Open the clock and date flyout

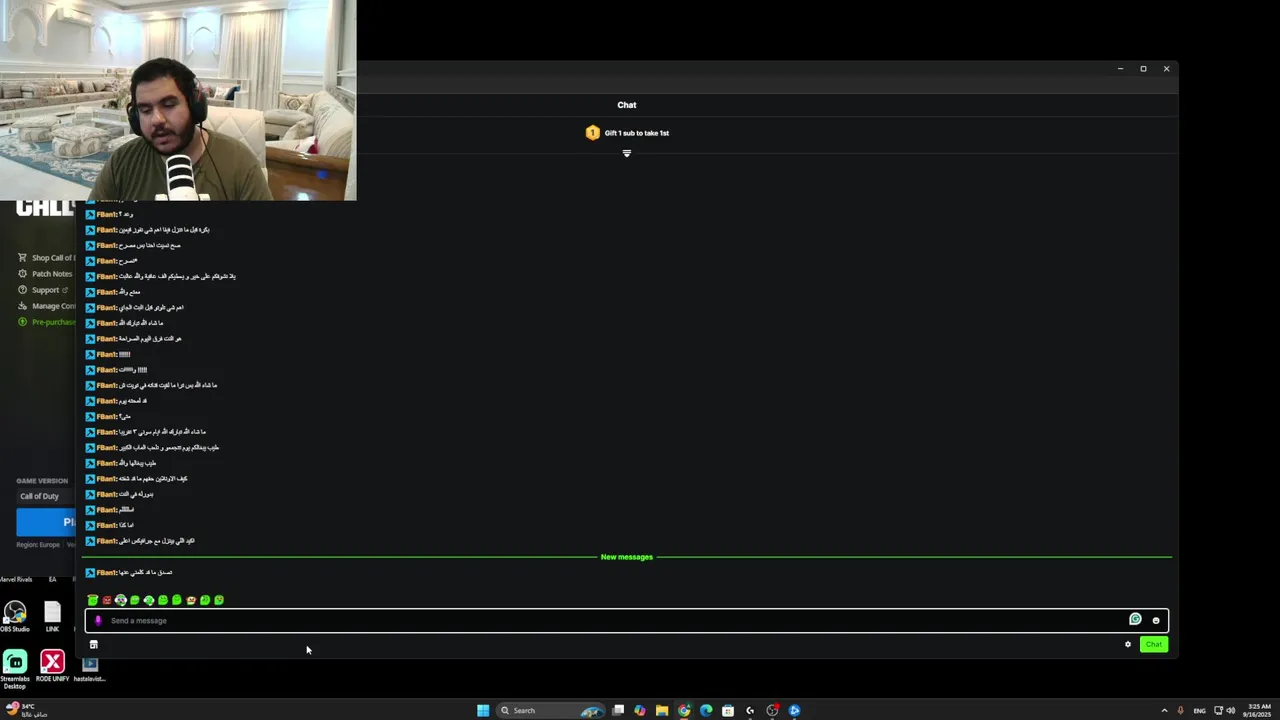(1259, 710)
